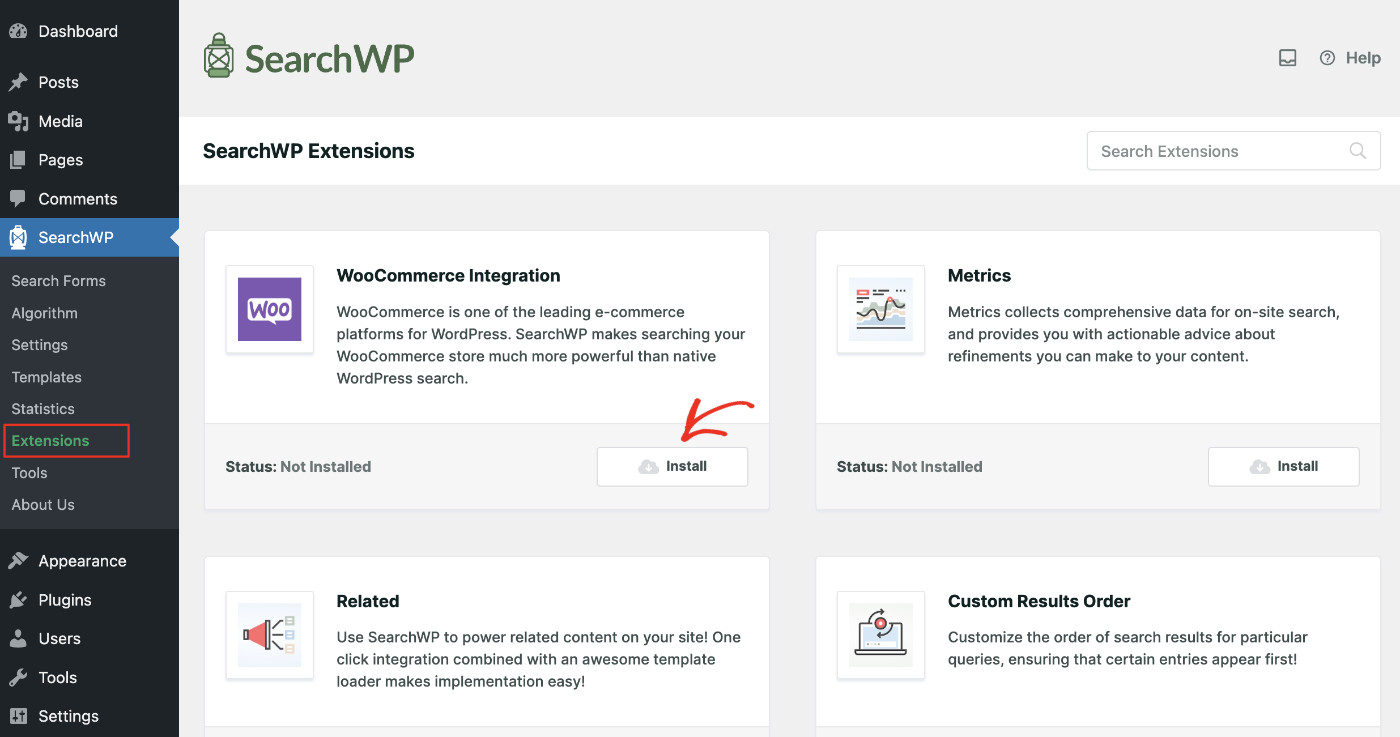Expand the Settings menu at sidebar bottom
This screenshot has width=1400, height=737.
click(66, 716)
